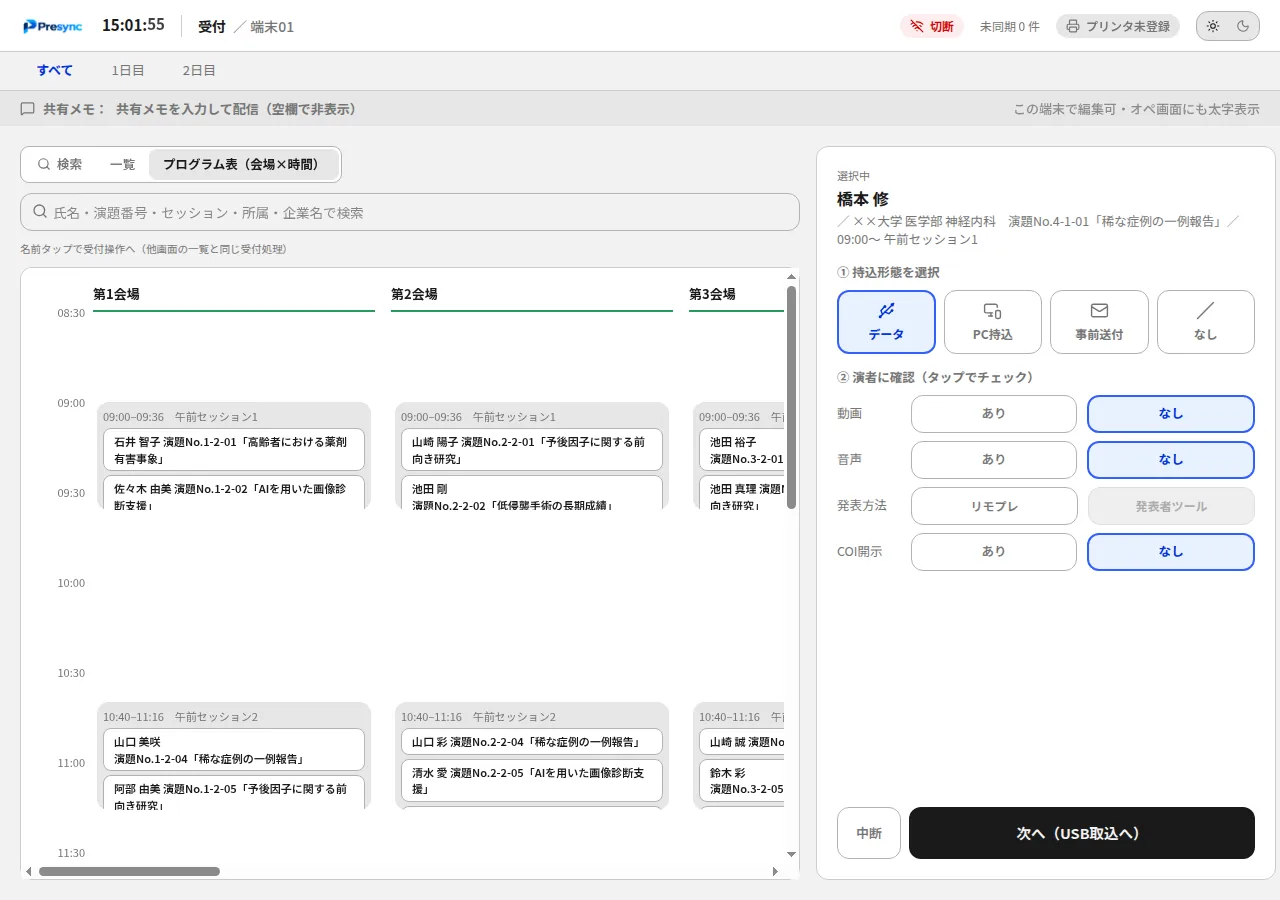
Task: Switch to dark theme with moon icon
Action: pos(1243,26)
